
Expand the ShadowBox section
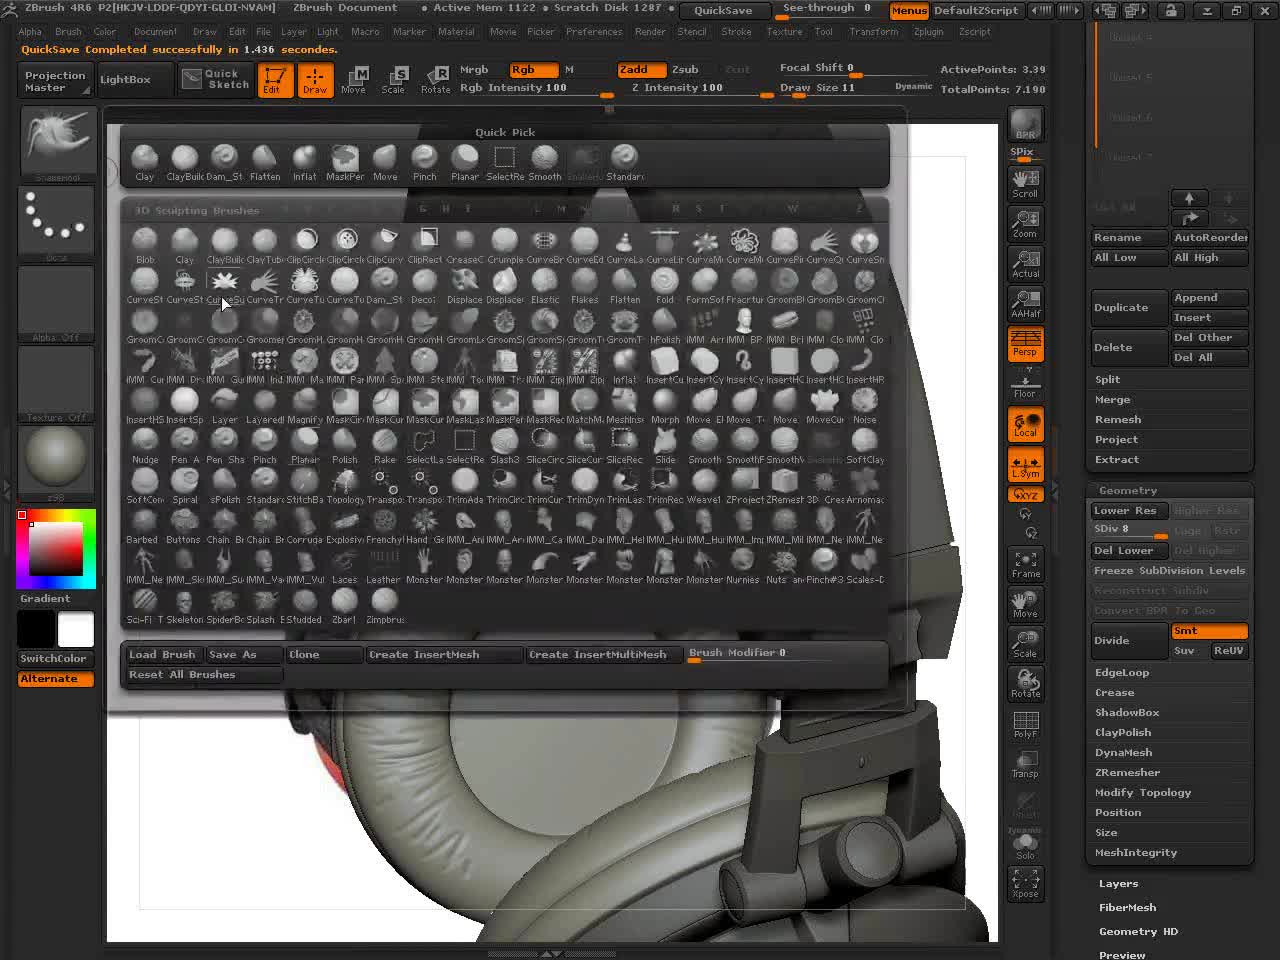[x=1127, y=712]
